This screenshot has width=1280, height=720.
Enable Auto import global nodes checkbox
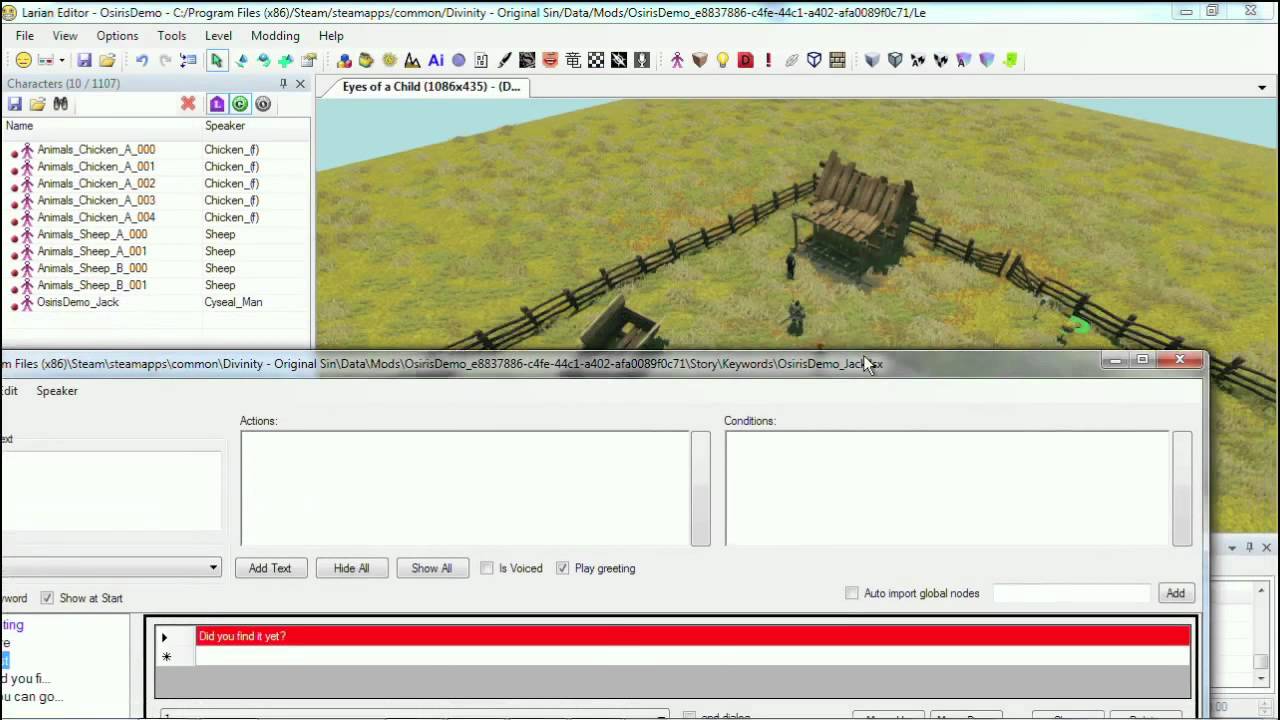pyautogui.click(x=852, y=593)
